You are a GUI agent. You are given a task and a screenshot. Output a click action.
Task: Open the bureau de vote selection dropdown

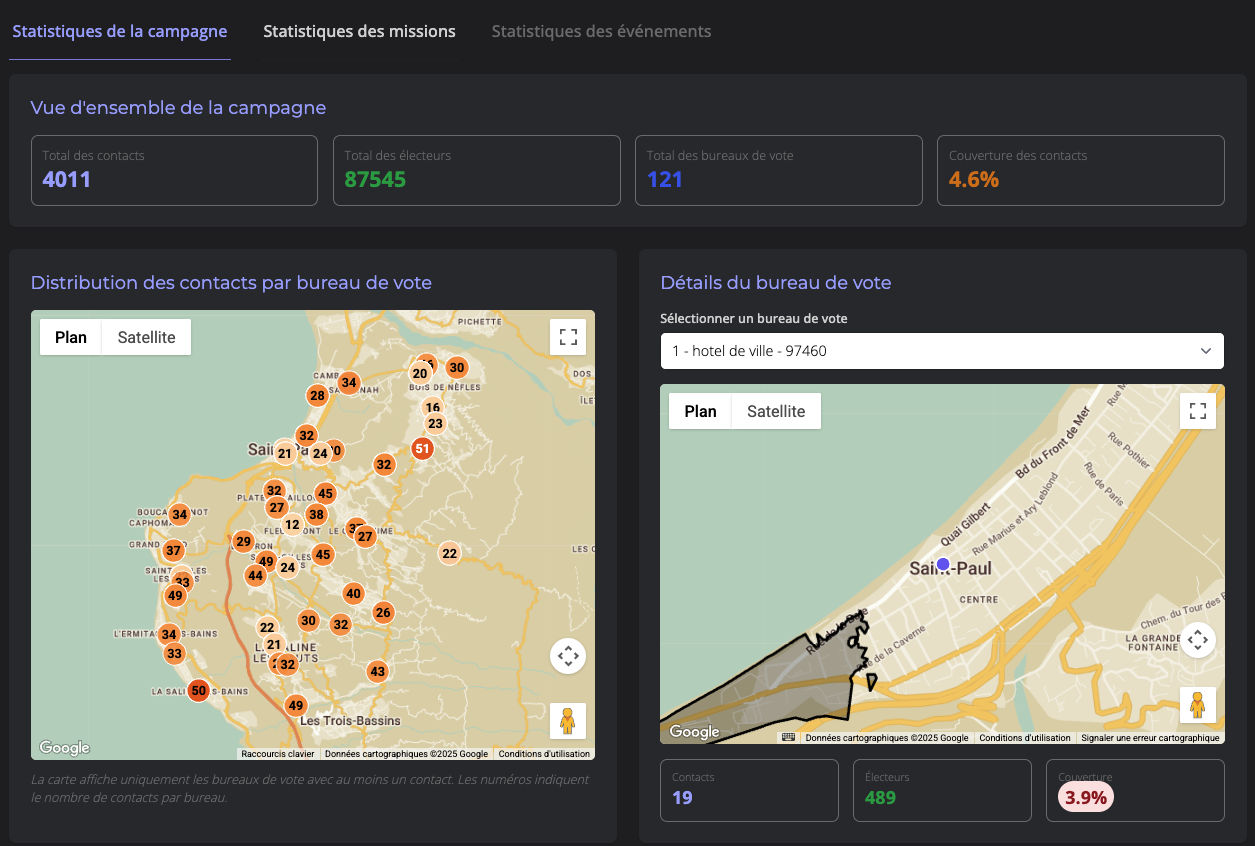pos(941,351)
